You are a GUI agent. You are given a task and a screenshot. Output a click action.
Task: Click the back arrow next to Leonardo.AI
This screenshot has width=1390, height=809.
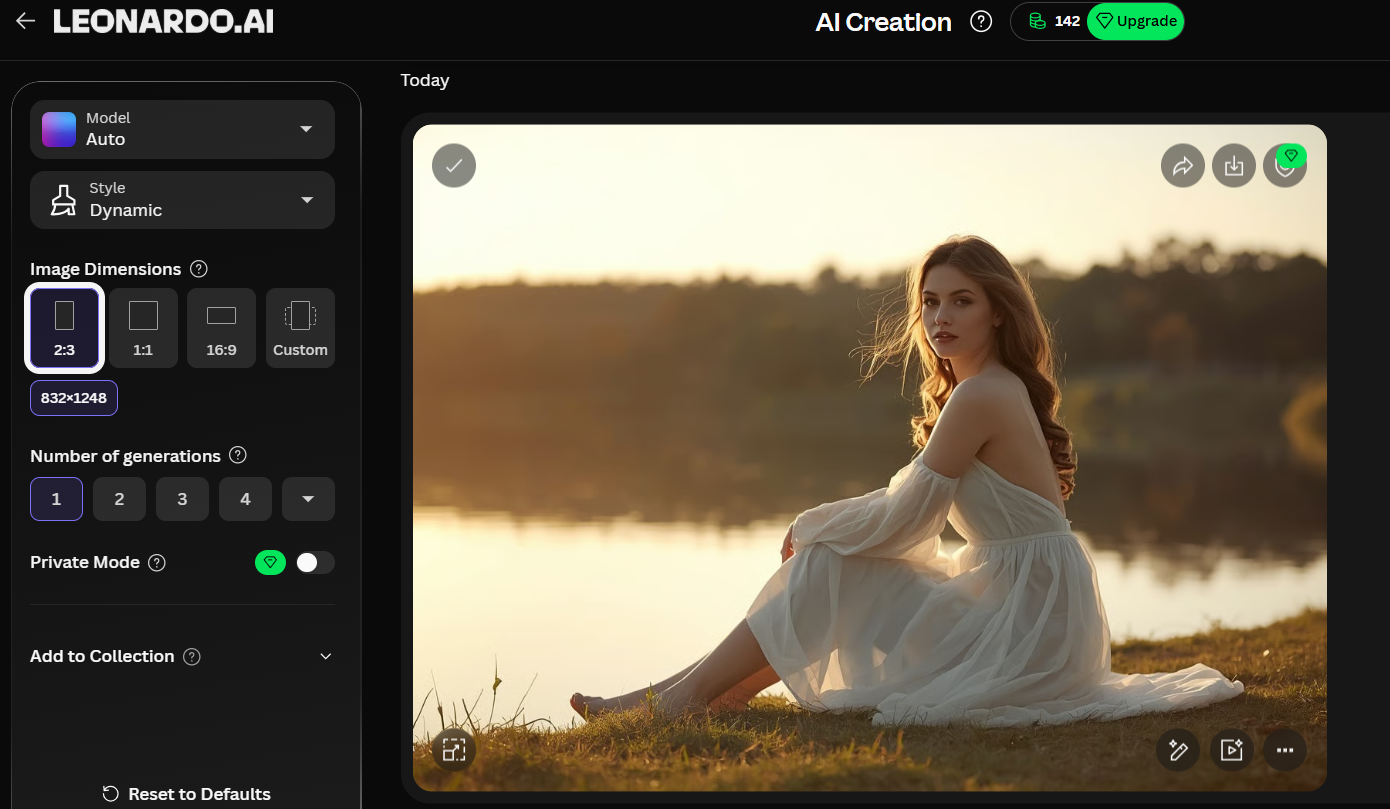25,21
